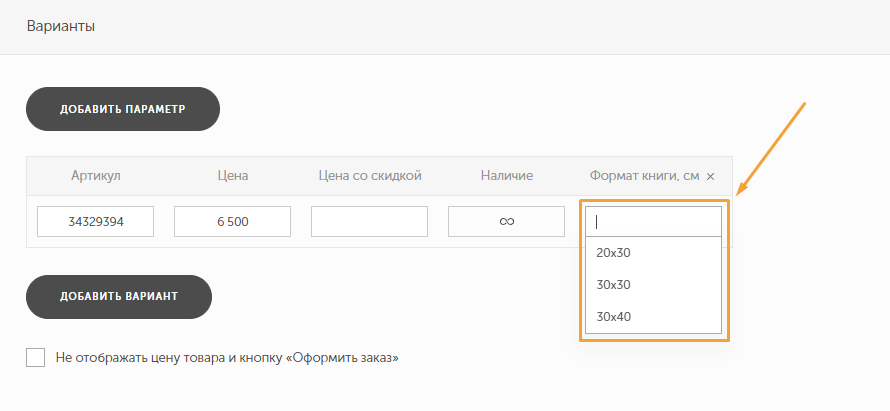Click the empty discounted price field
The height and width of the screenshot is (411, 890).
369,222
